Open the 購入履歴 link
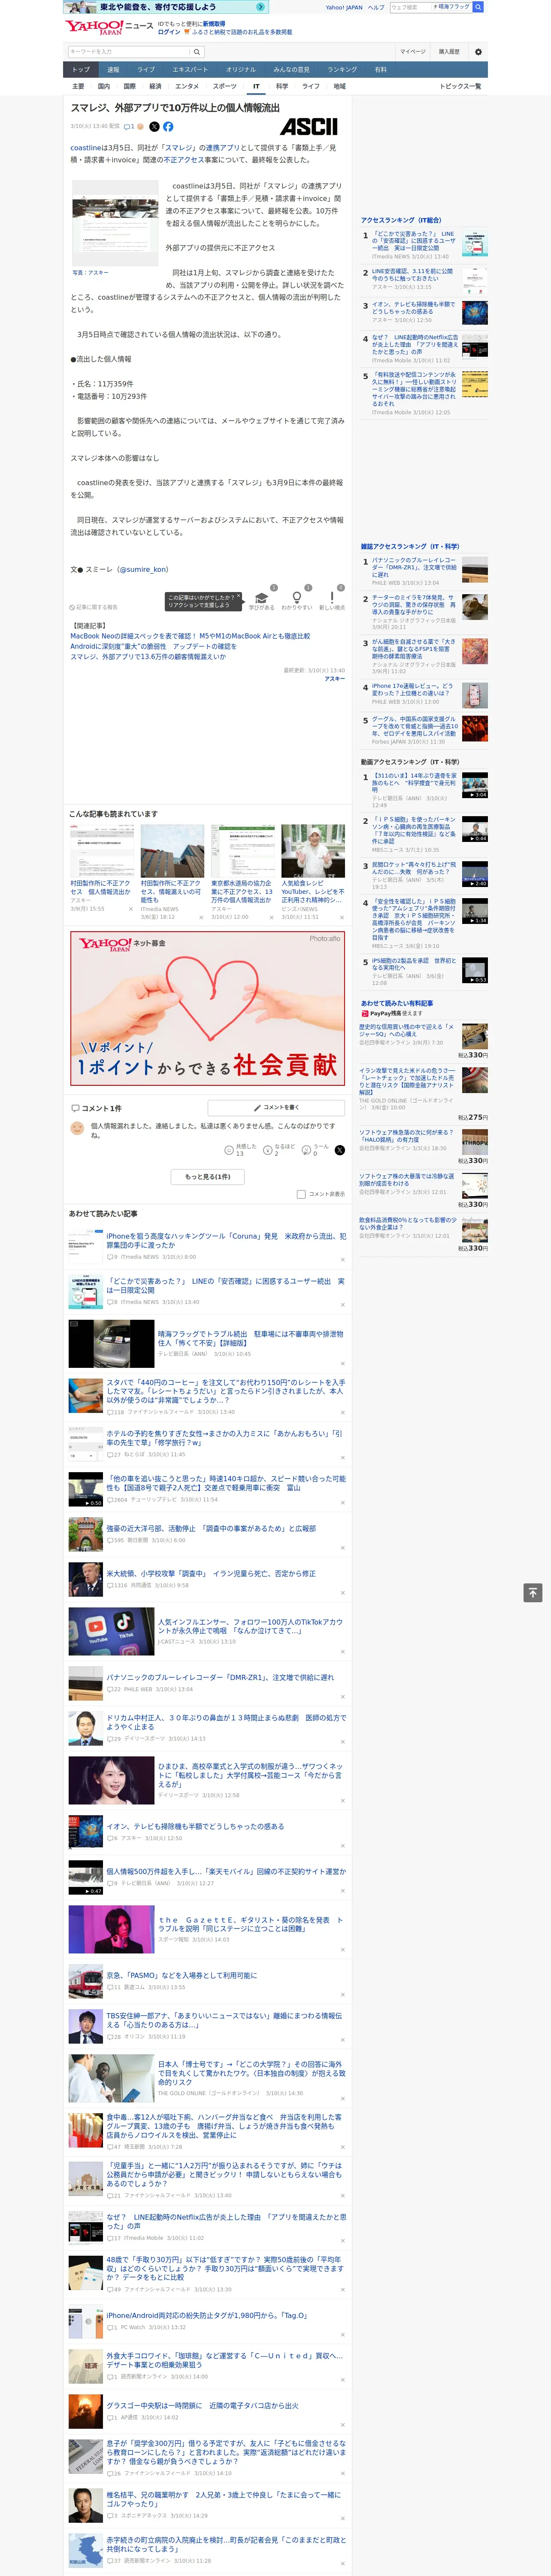 (449, 52)
